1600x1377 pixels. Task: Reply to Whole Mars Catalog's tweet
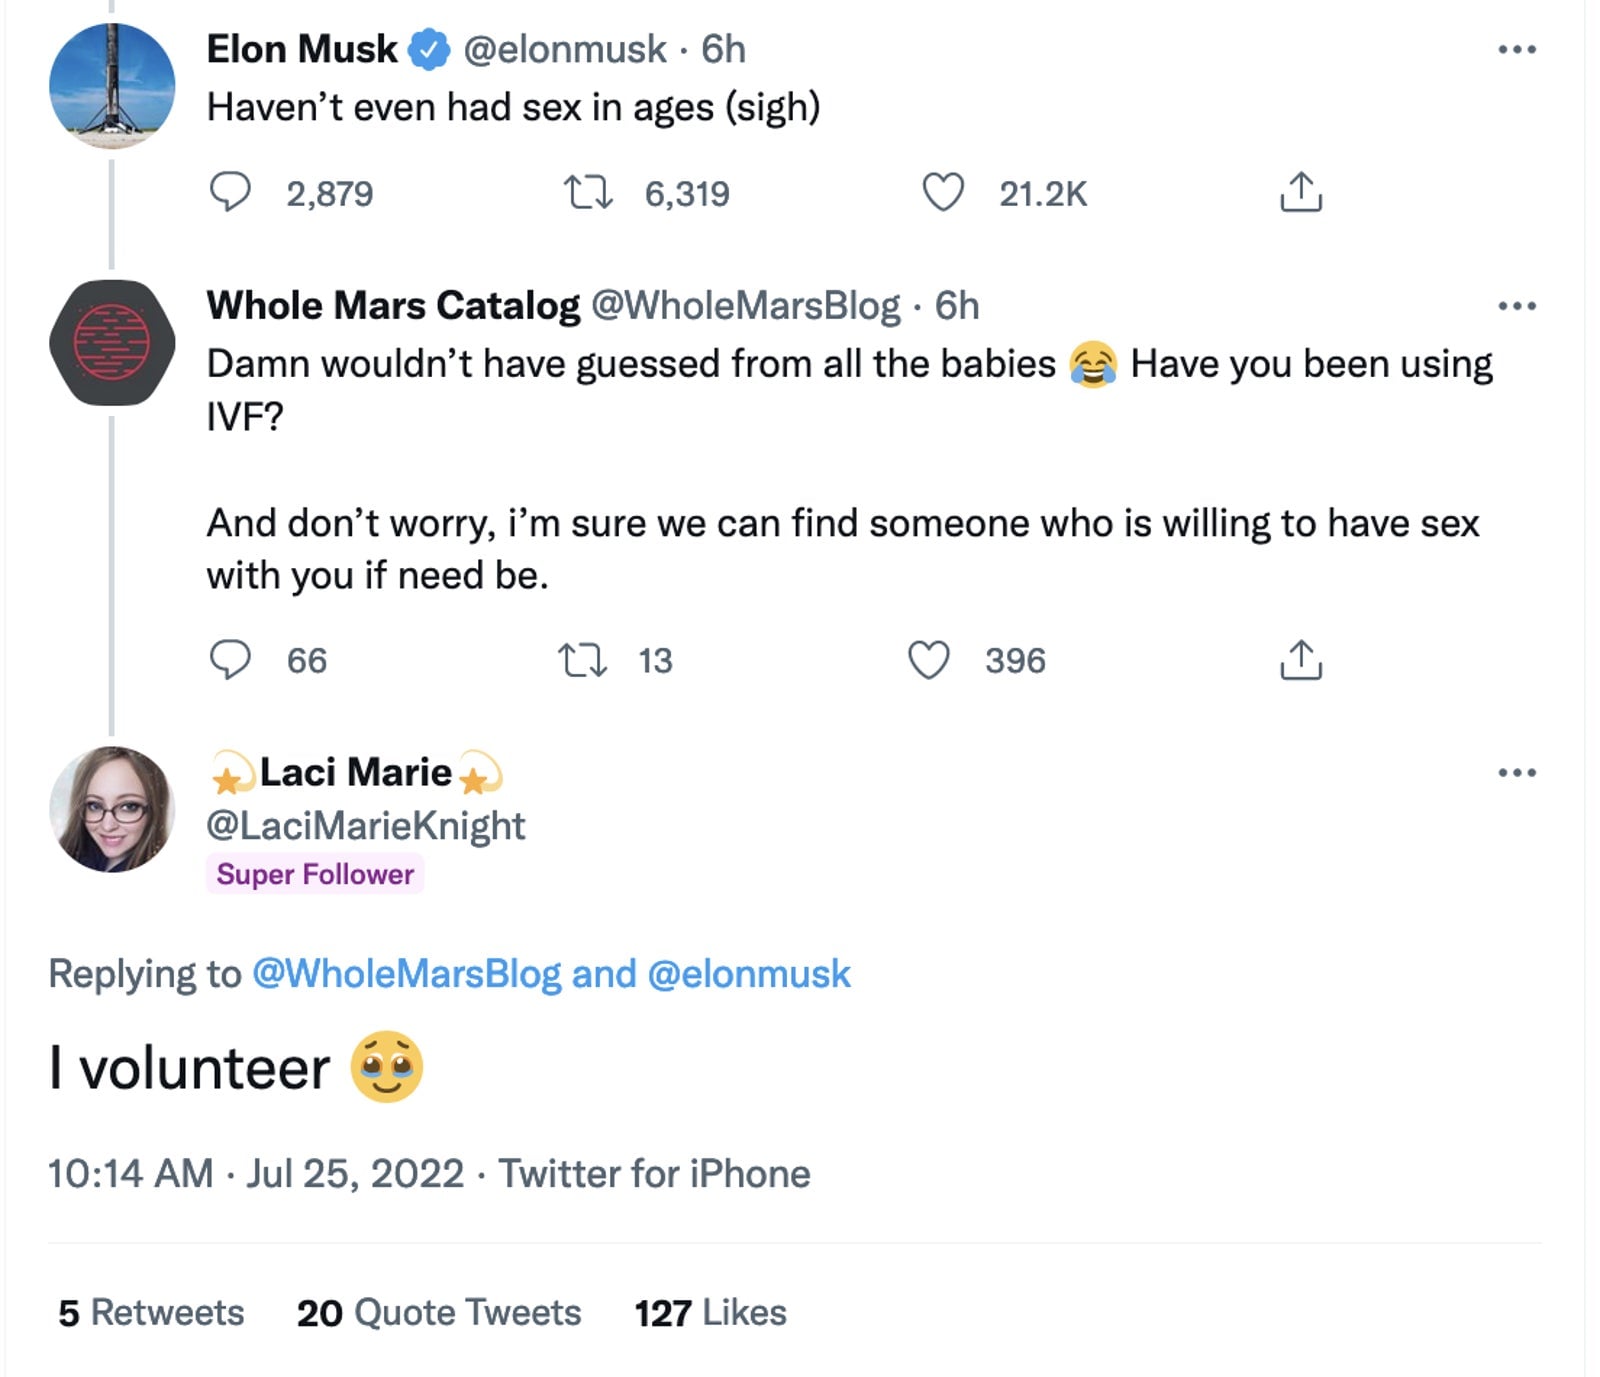tap(232, 658)
